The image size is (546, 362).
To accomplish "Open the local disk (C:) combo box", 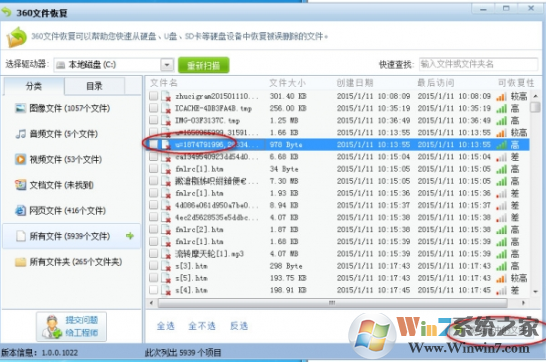I will pos(114,65).
